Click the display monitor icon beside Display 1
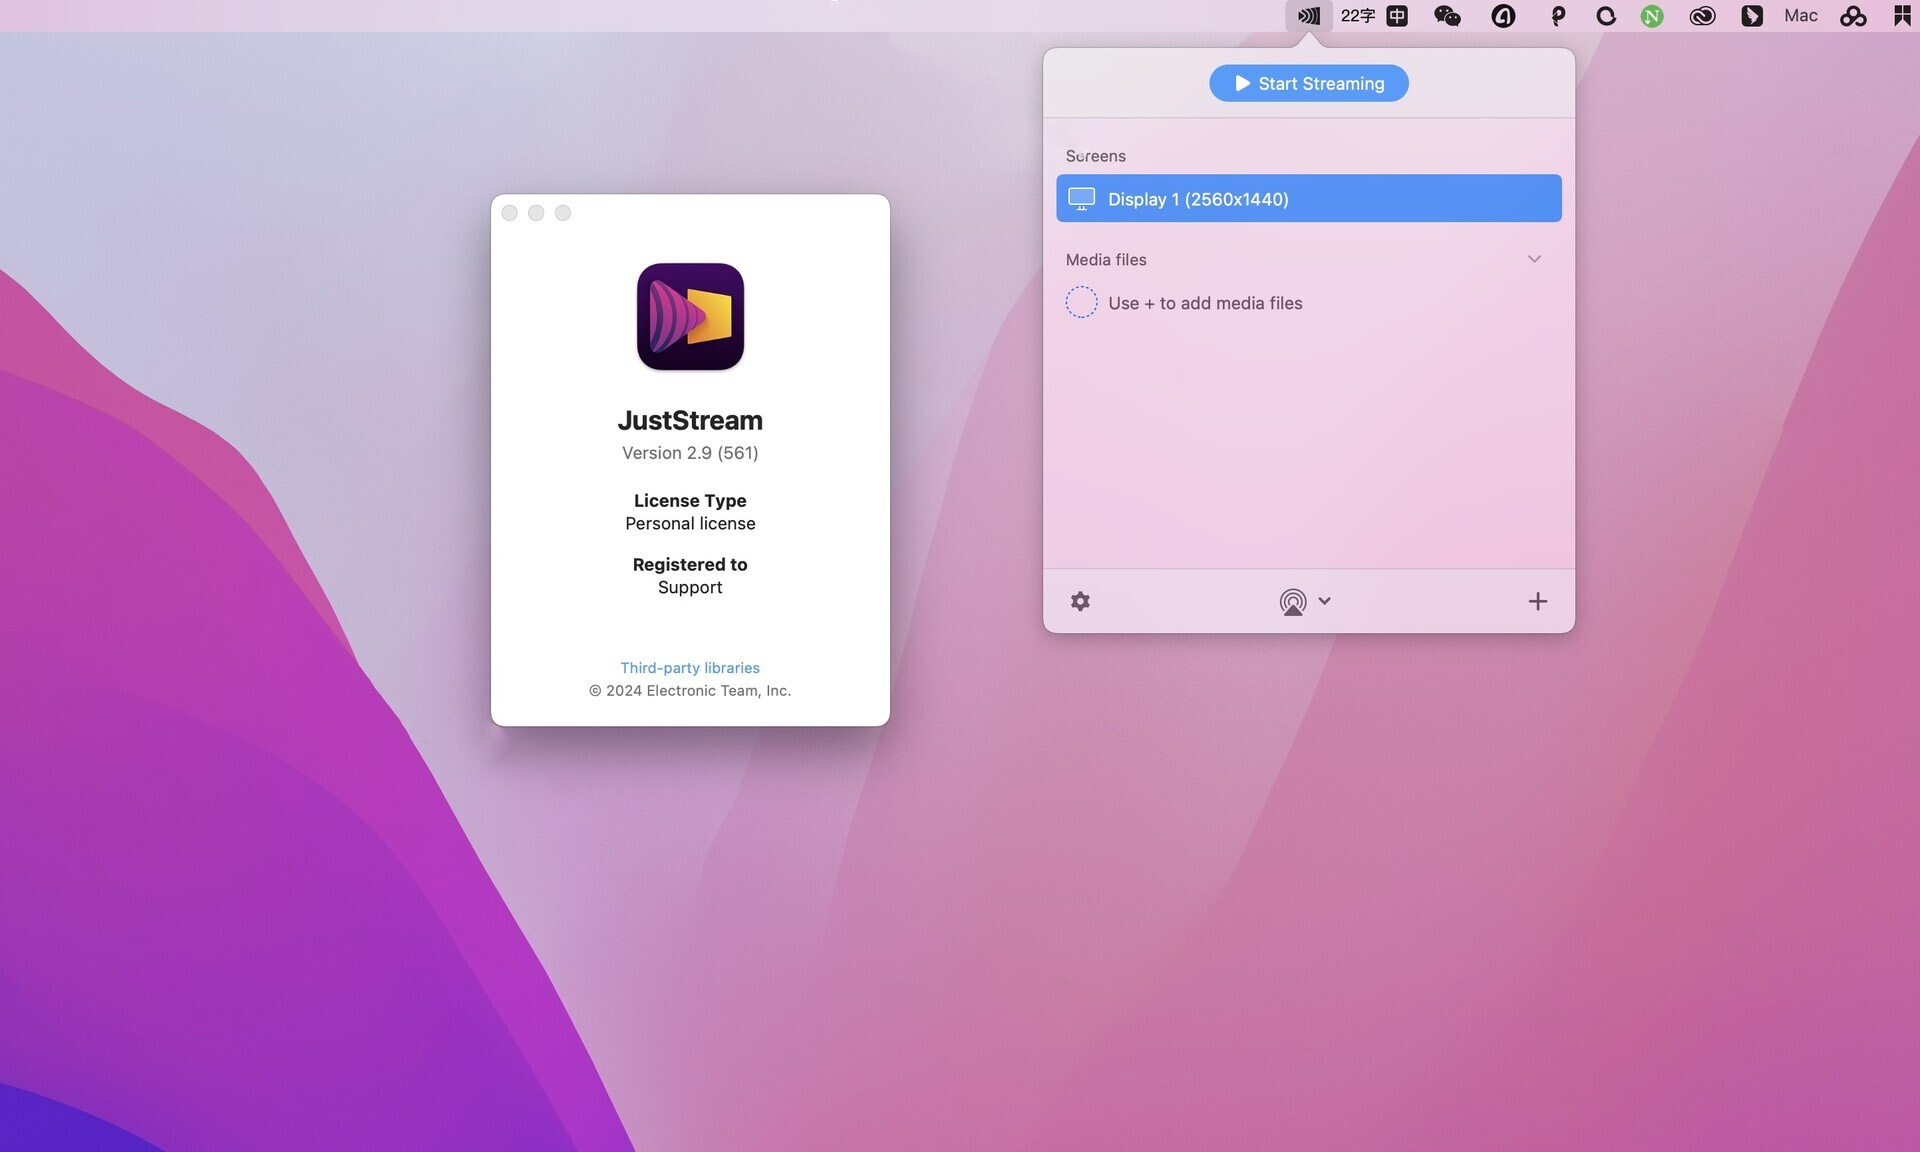 (1081, 198)
